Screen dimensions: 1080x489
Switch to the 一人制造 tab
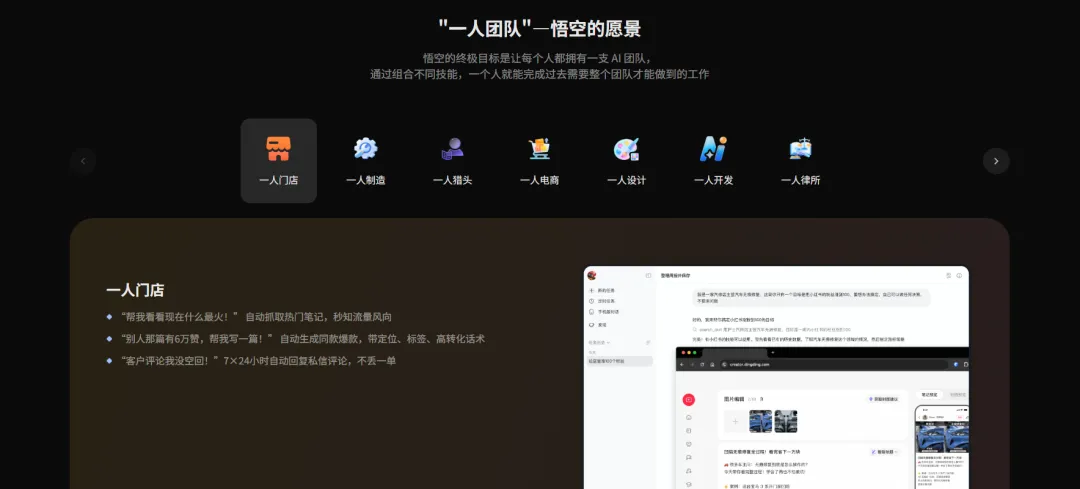[x=366, y=161]
